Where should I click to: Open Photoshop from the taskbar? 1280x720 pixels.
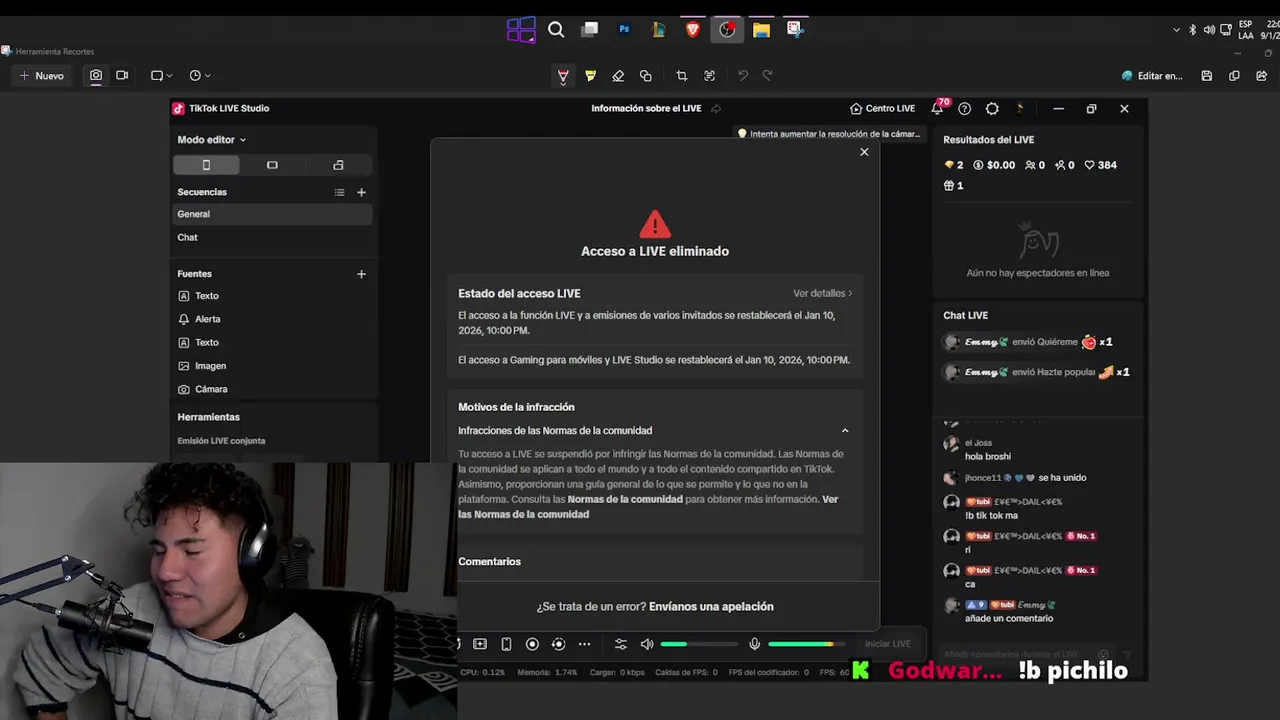[624, 30]
